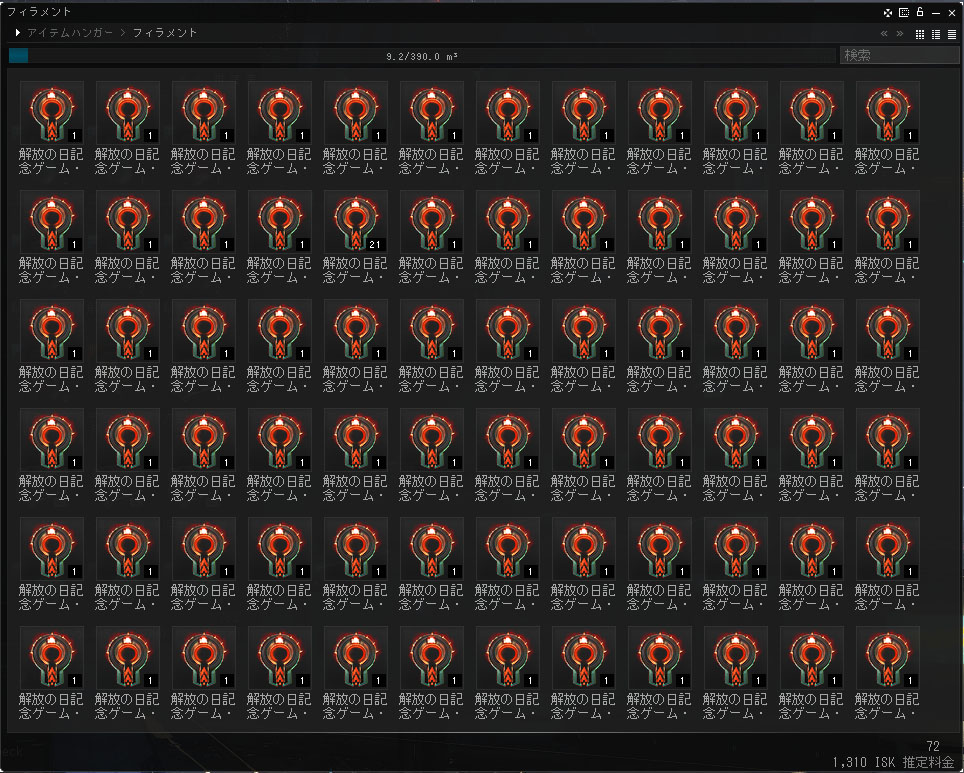Go to アイテムハンガー in the breadcrumb
This screenshot has height=773, width=964.
pyautogui.click(x=69, y=33)
